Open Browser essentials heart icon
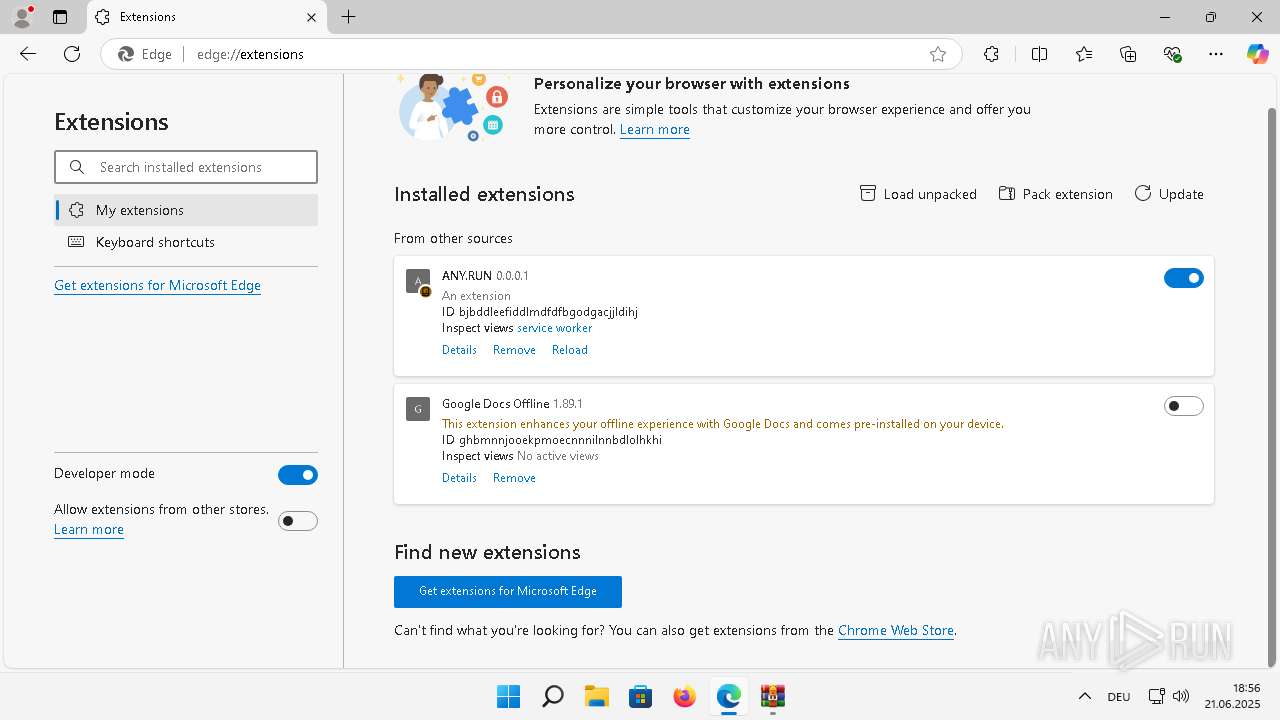The image size is (1280, 720). [1173, 54]
